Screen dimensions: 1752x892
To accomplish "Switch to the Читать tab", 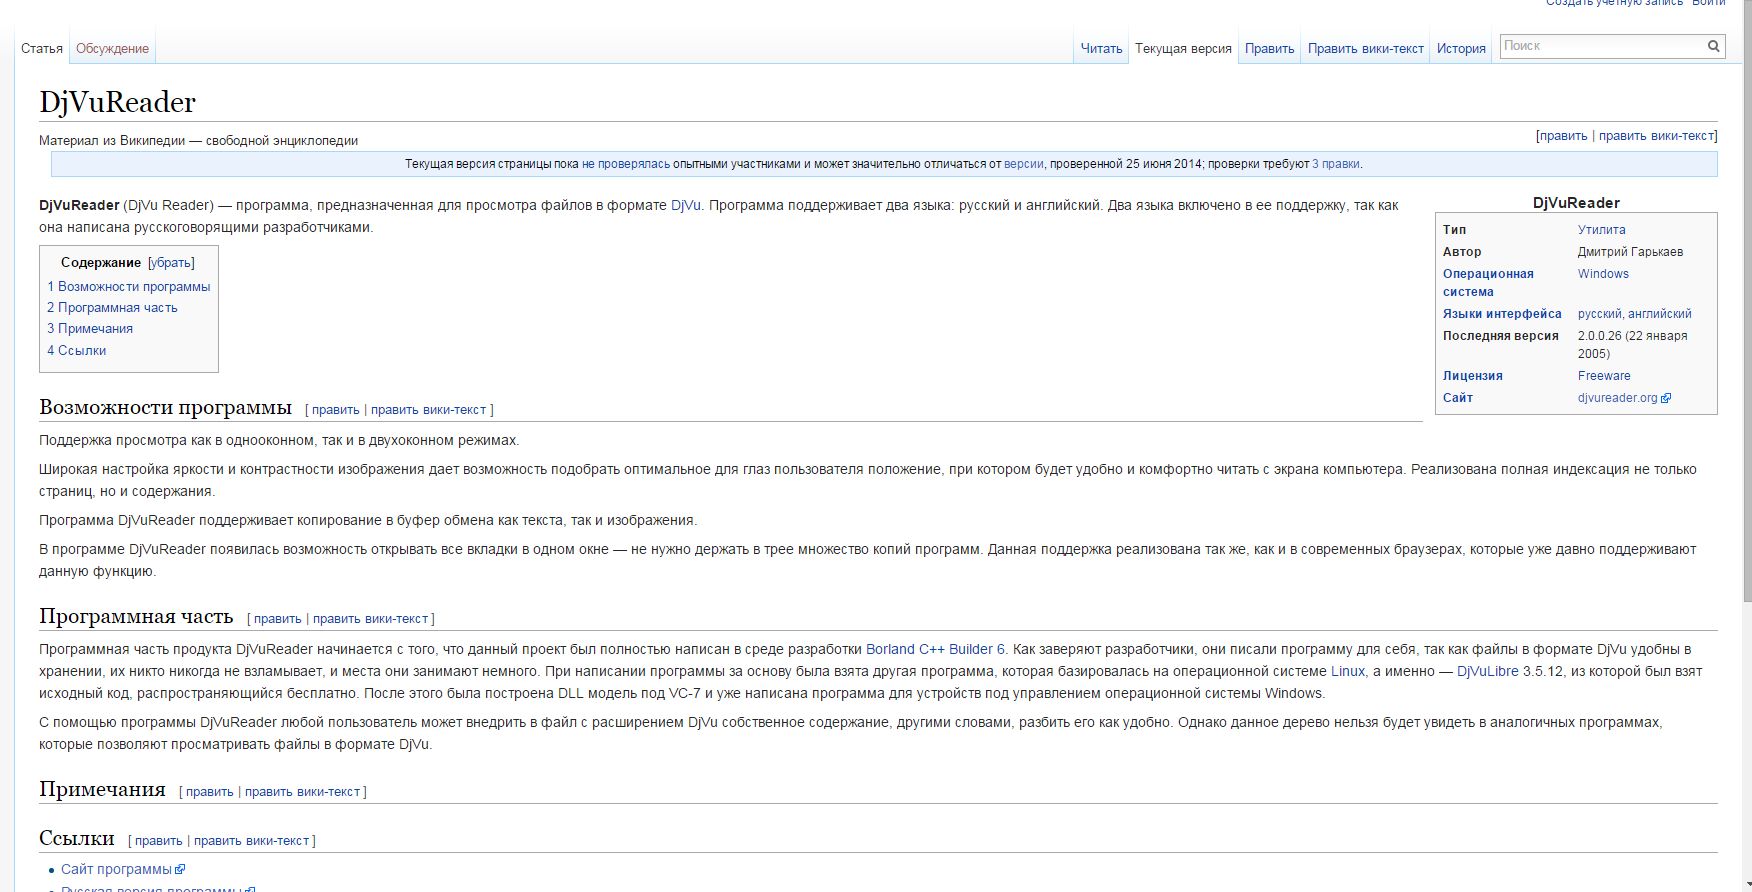I will pos(1101,48).
